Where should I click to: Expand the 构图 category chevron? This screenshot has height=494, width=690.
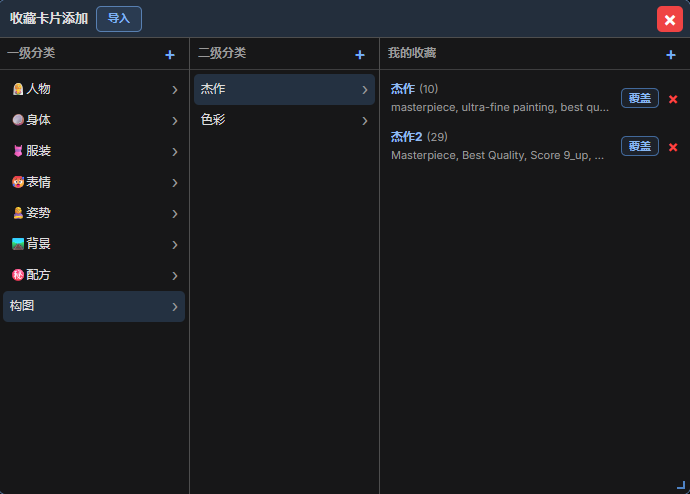tap(175, 307)
